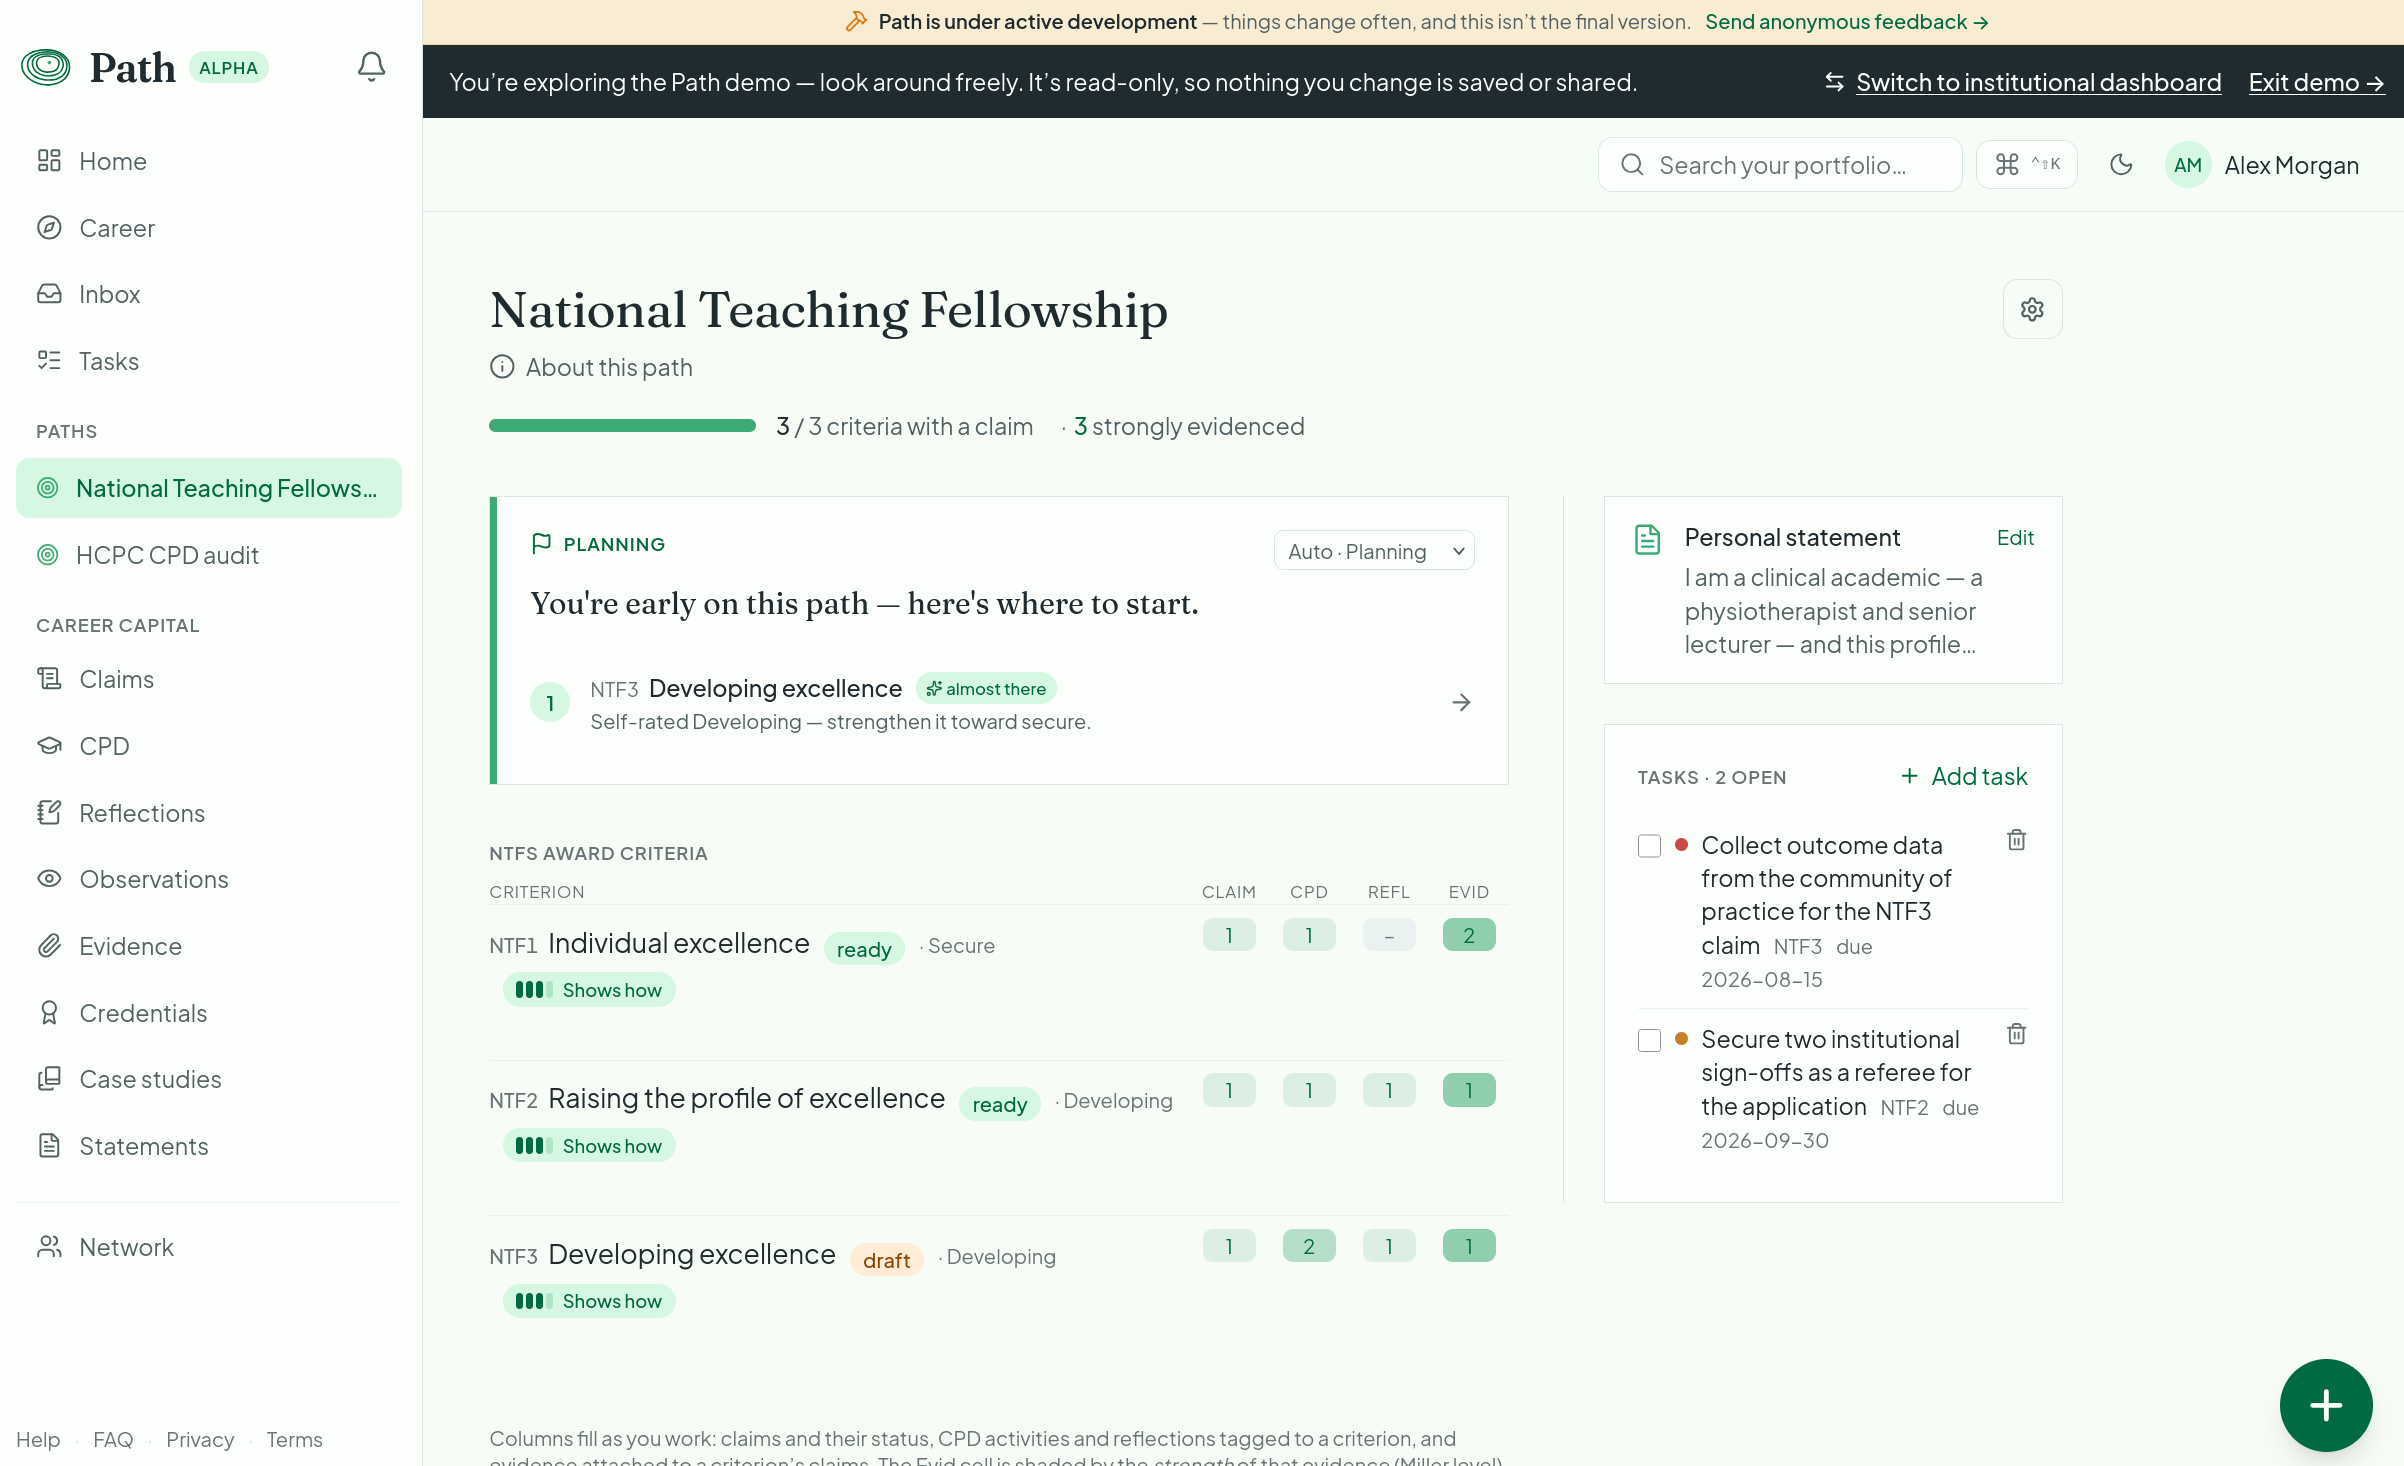The width and height of the screenshot is (2404, 1466).
Task: Delete the Collect outcome data task
Action: [x=2017, y=840]
